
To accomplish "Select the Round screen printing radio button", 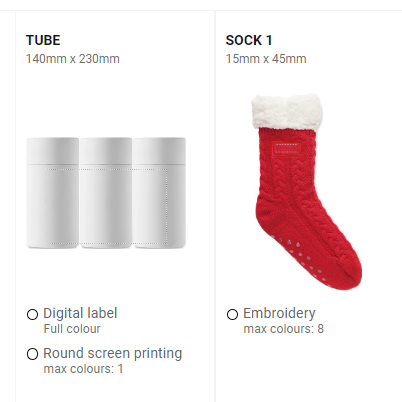I will click(x=32, y=354).
